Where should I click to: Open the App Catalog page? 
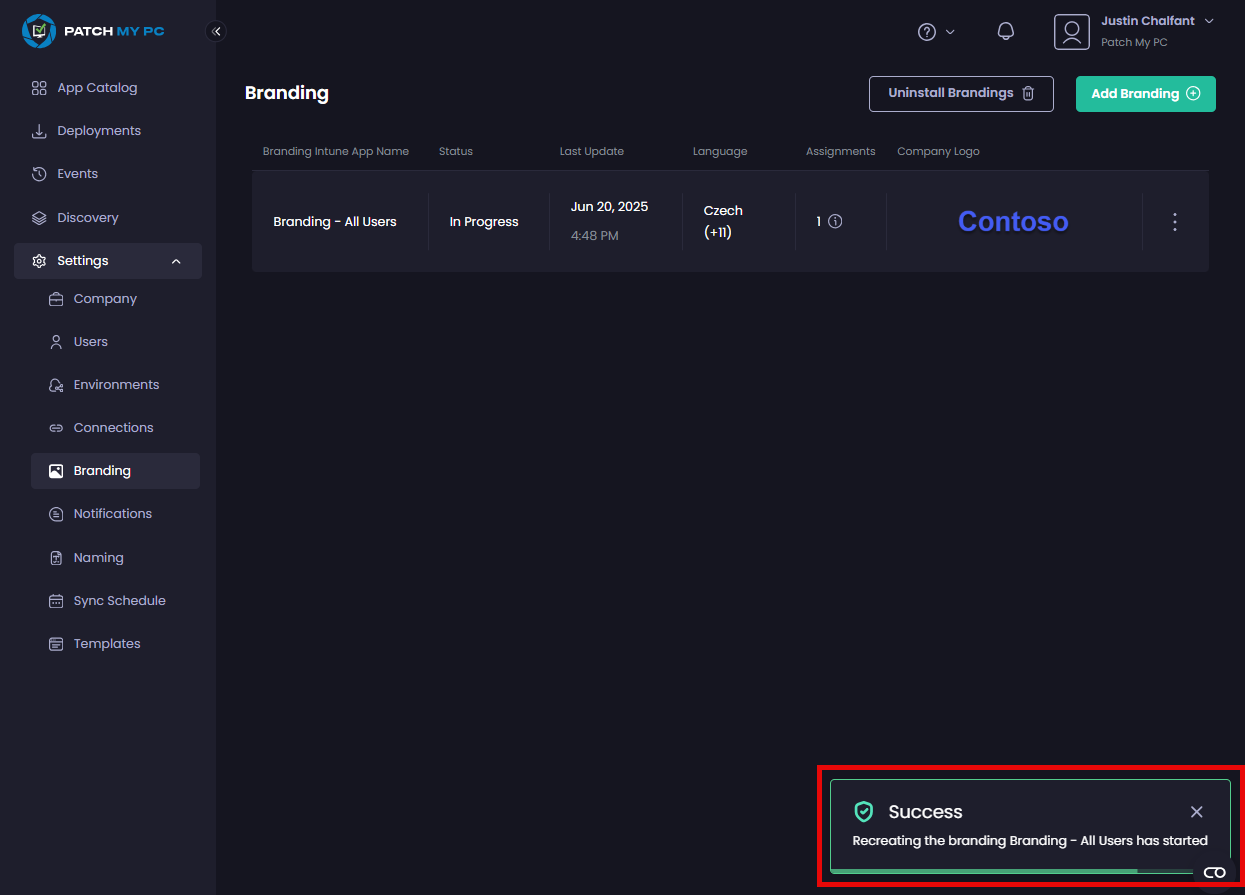tap(97, 88)
